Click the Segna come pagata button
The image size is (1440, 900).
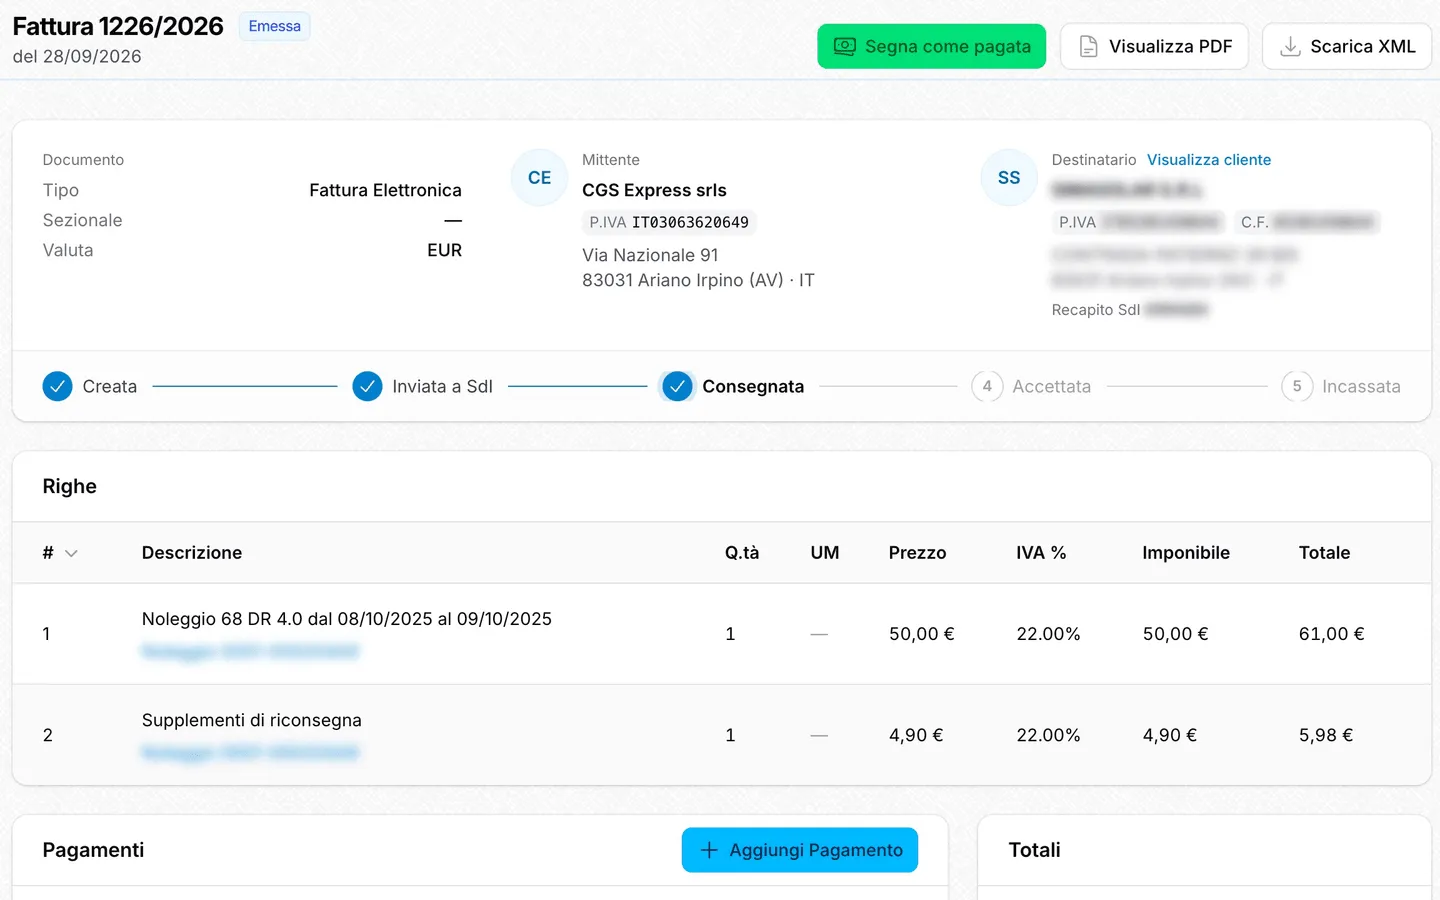pyautogui.click(x=931, y=46)
